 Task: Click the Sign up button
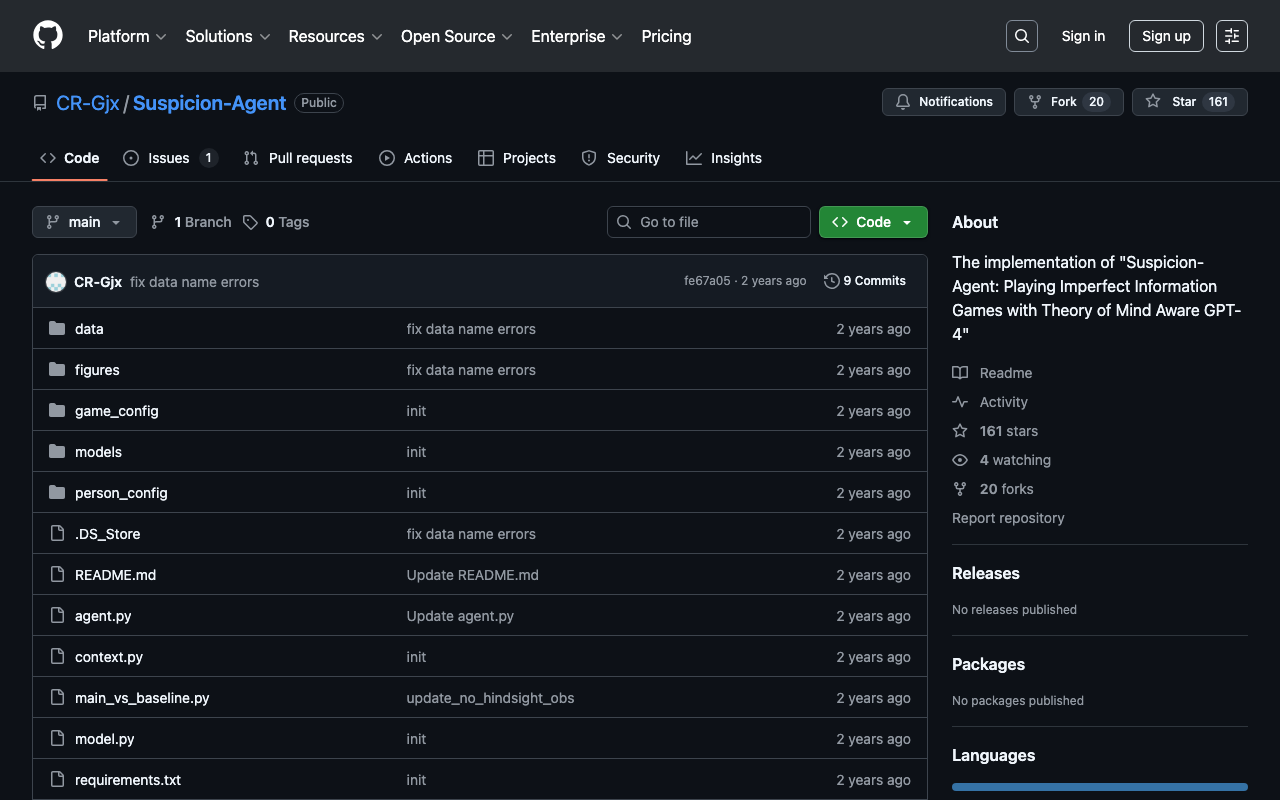click(1165, 36)
